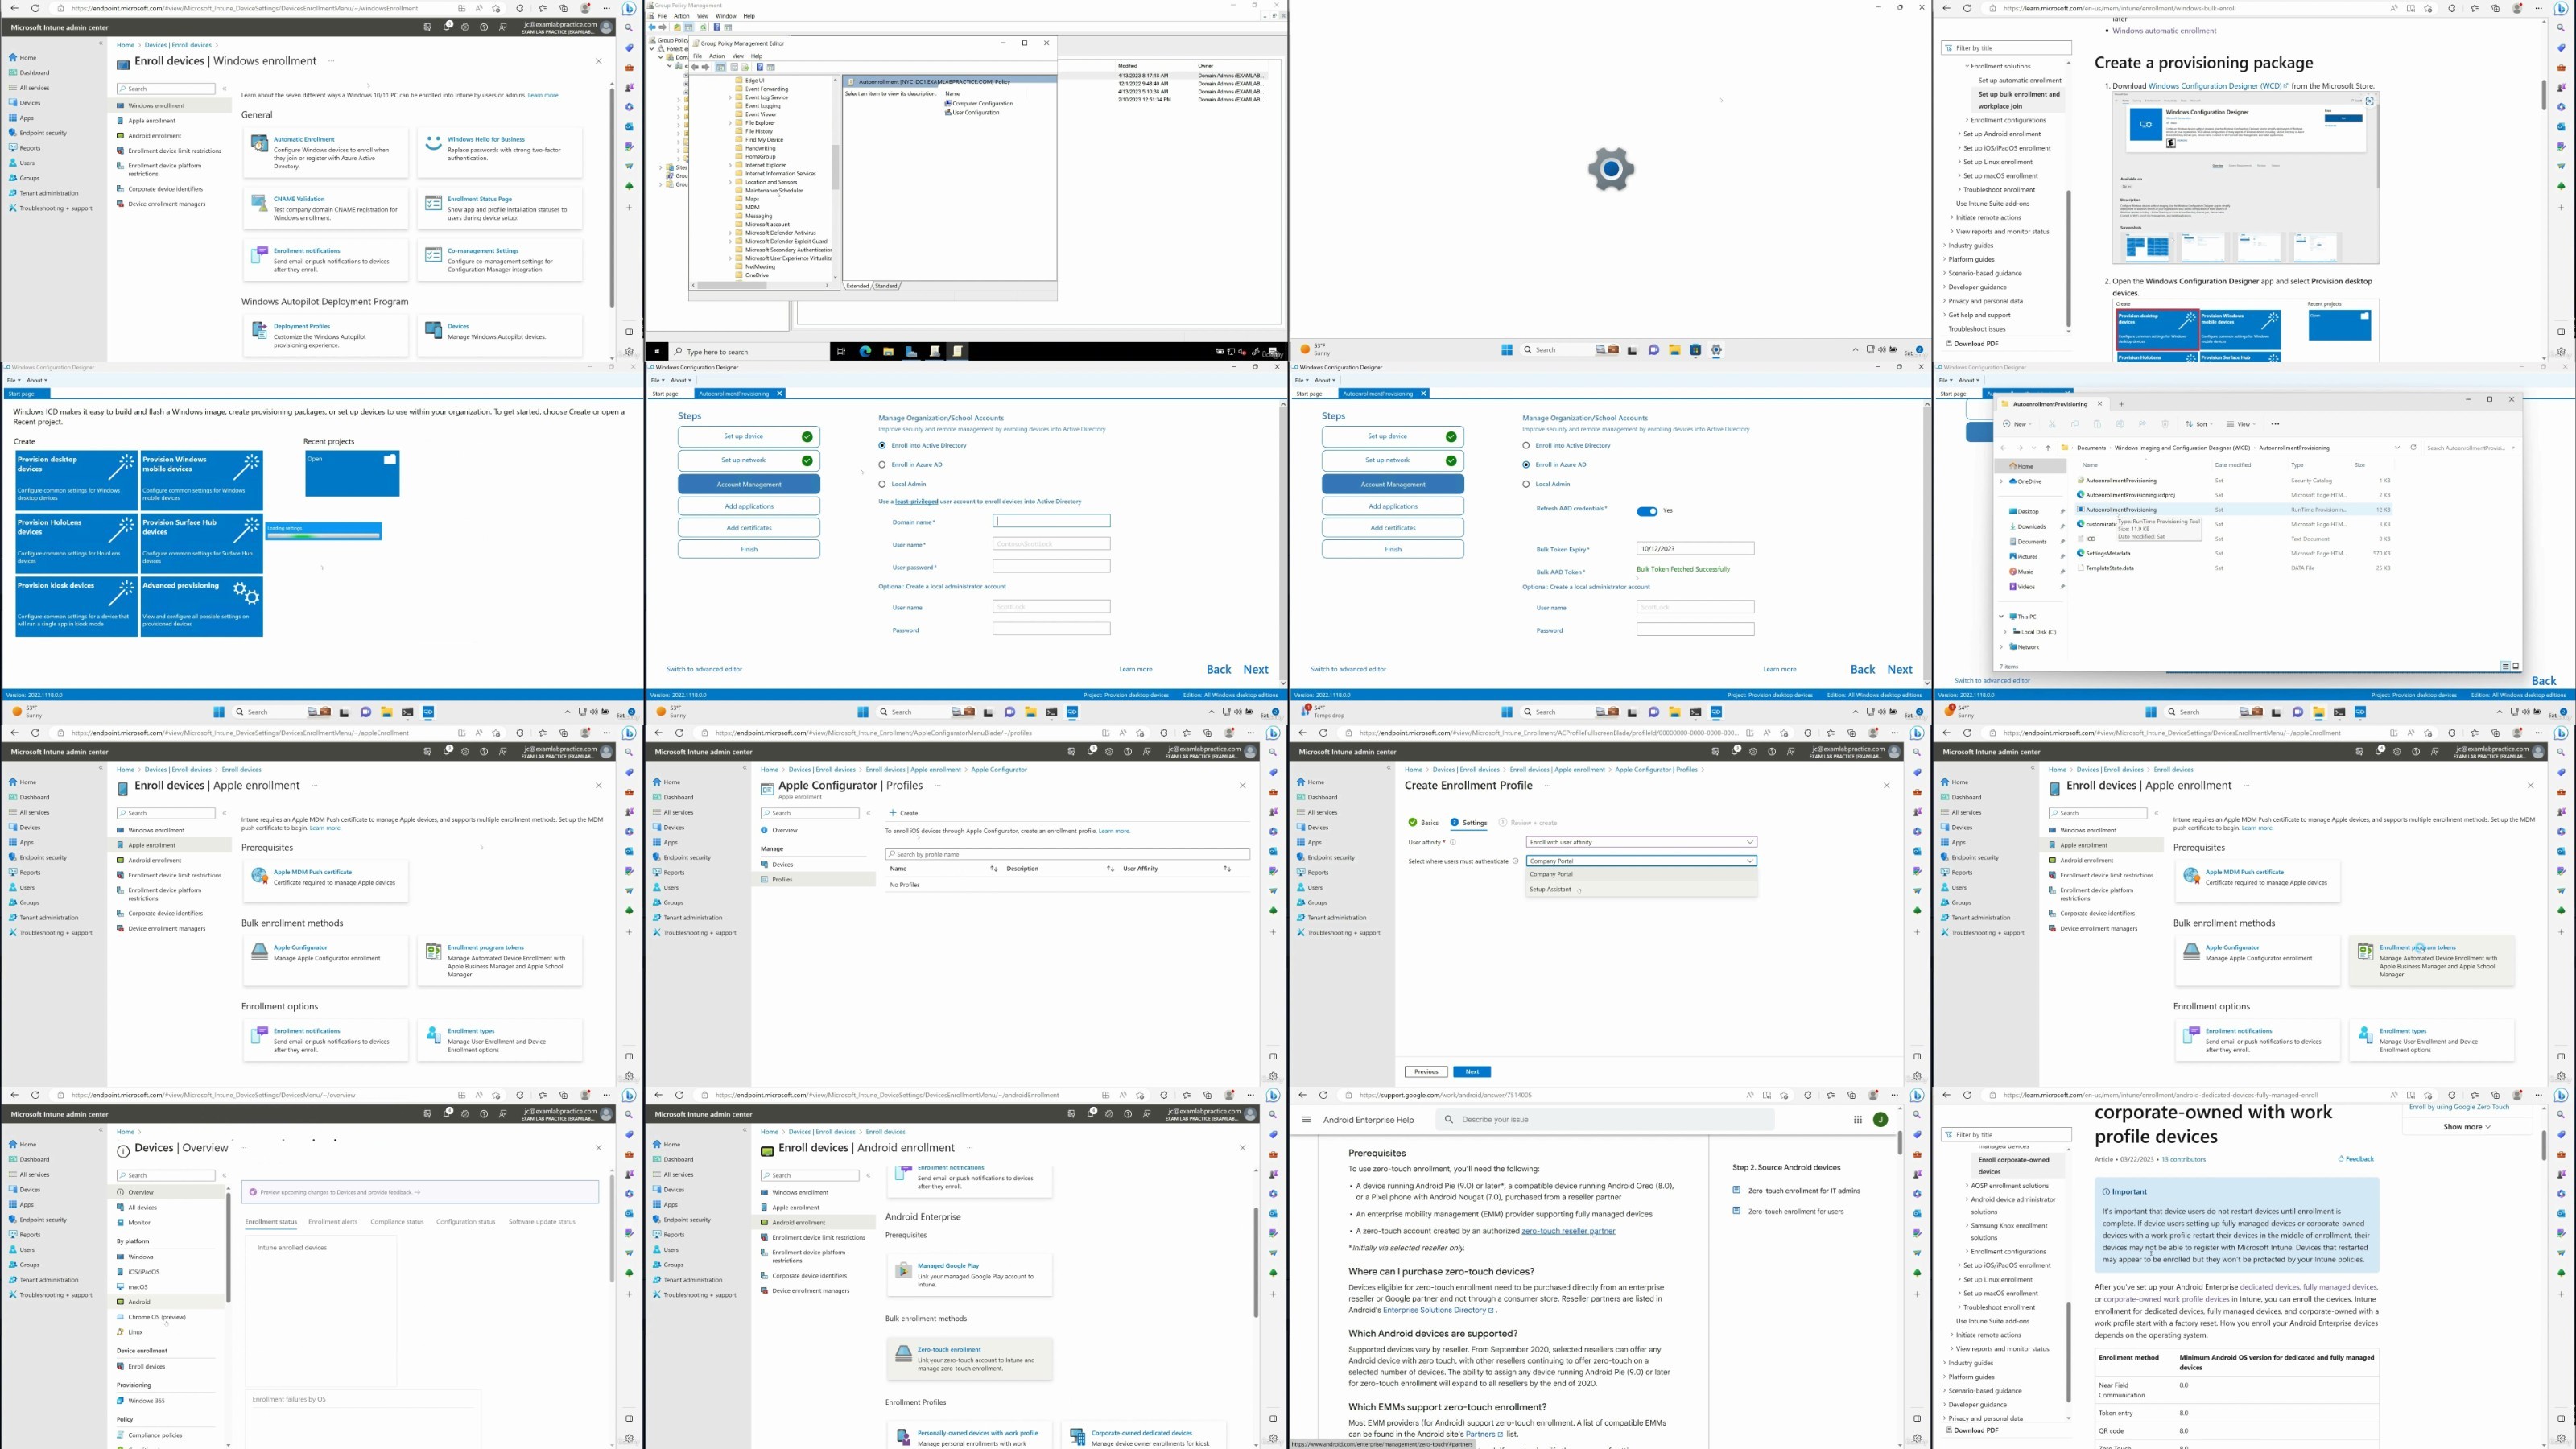This screenshot has height=1449, width=2576.
Task: Click into the Domain name field
Action: point(1051,521)
